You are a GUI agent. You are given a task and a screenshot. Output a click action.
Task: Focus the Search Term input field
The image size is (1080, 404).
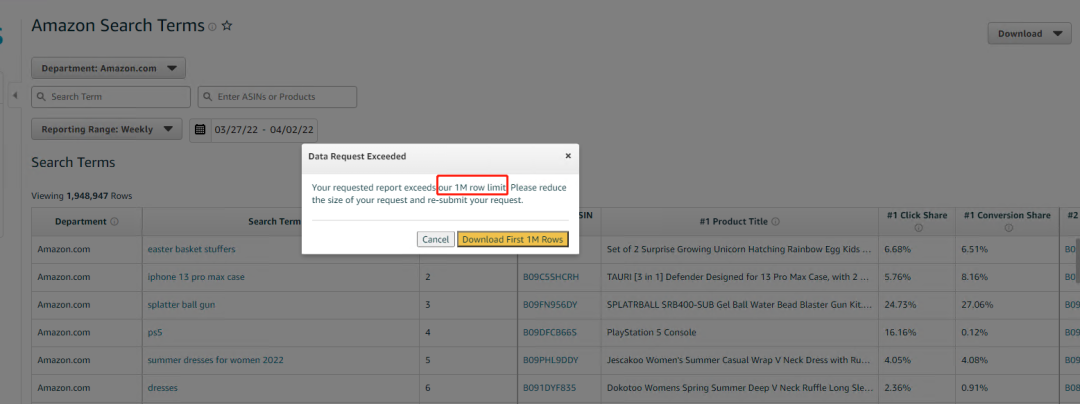point(111,97)
